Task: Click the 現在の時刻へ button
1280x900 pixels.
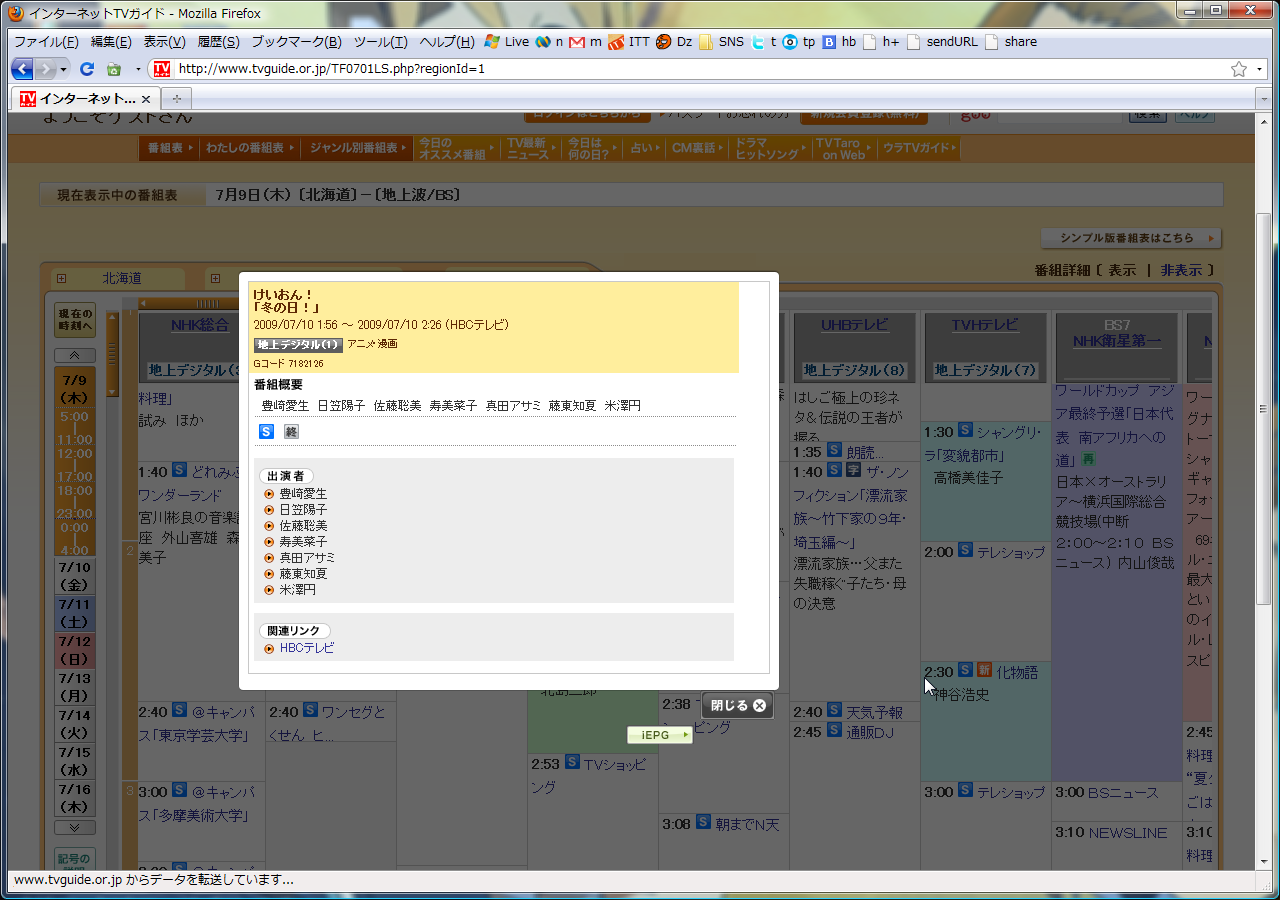Action: coord(75,320)
